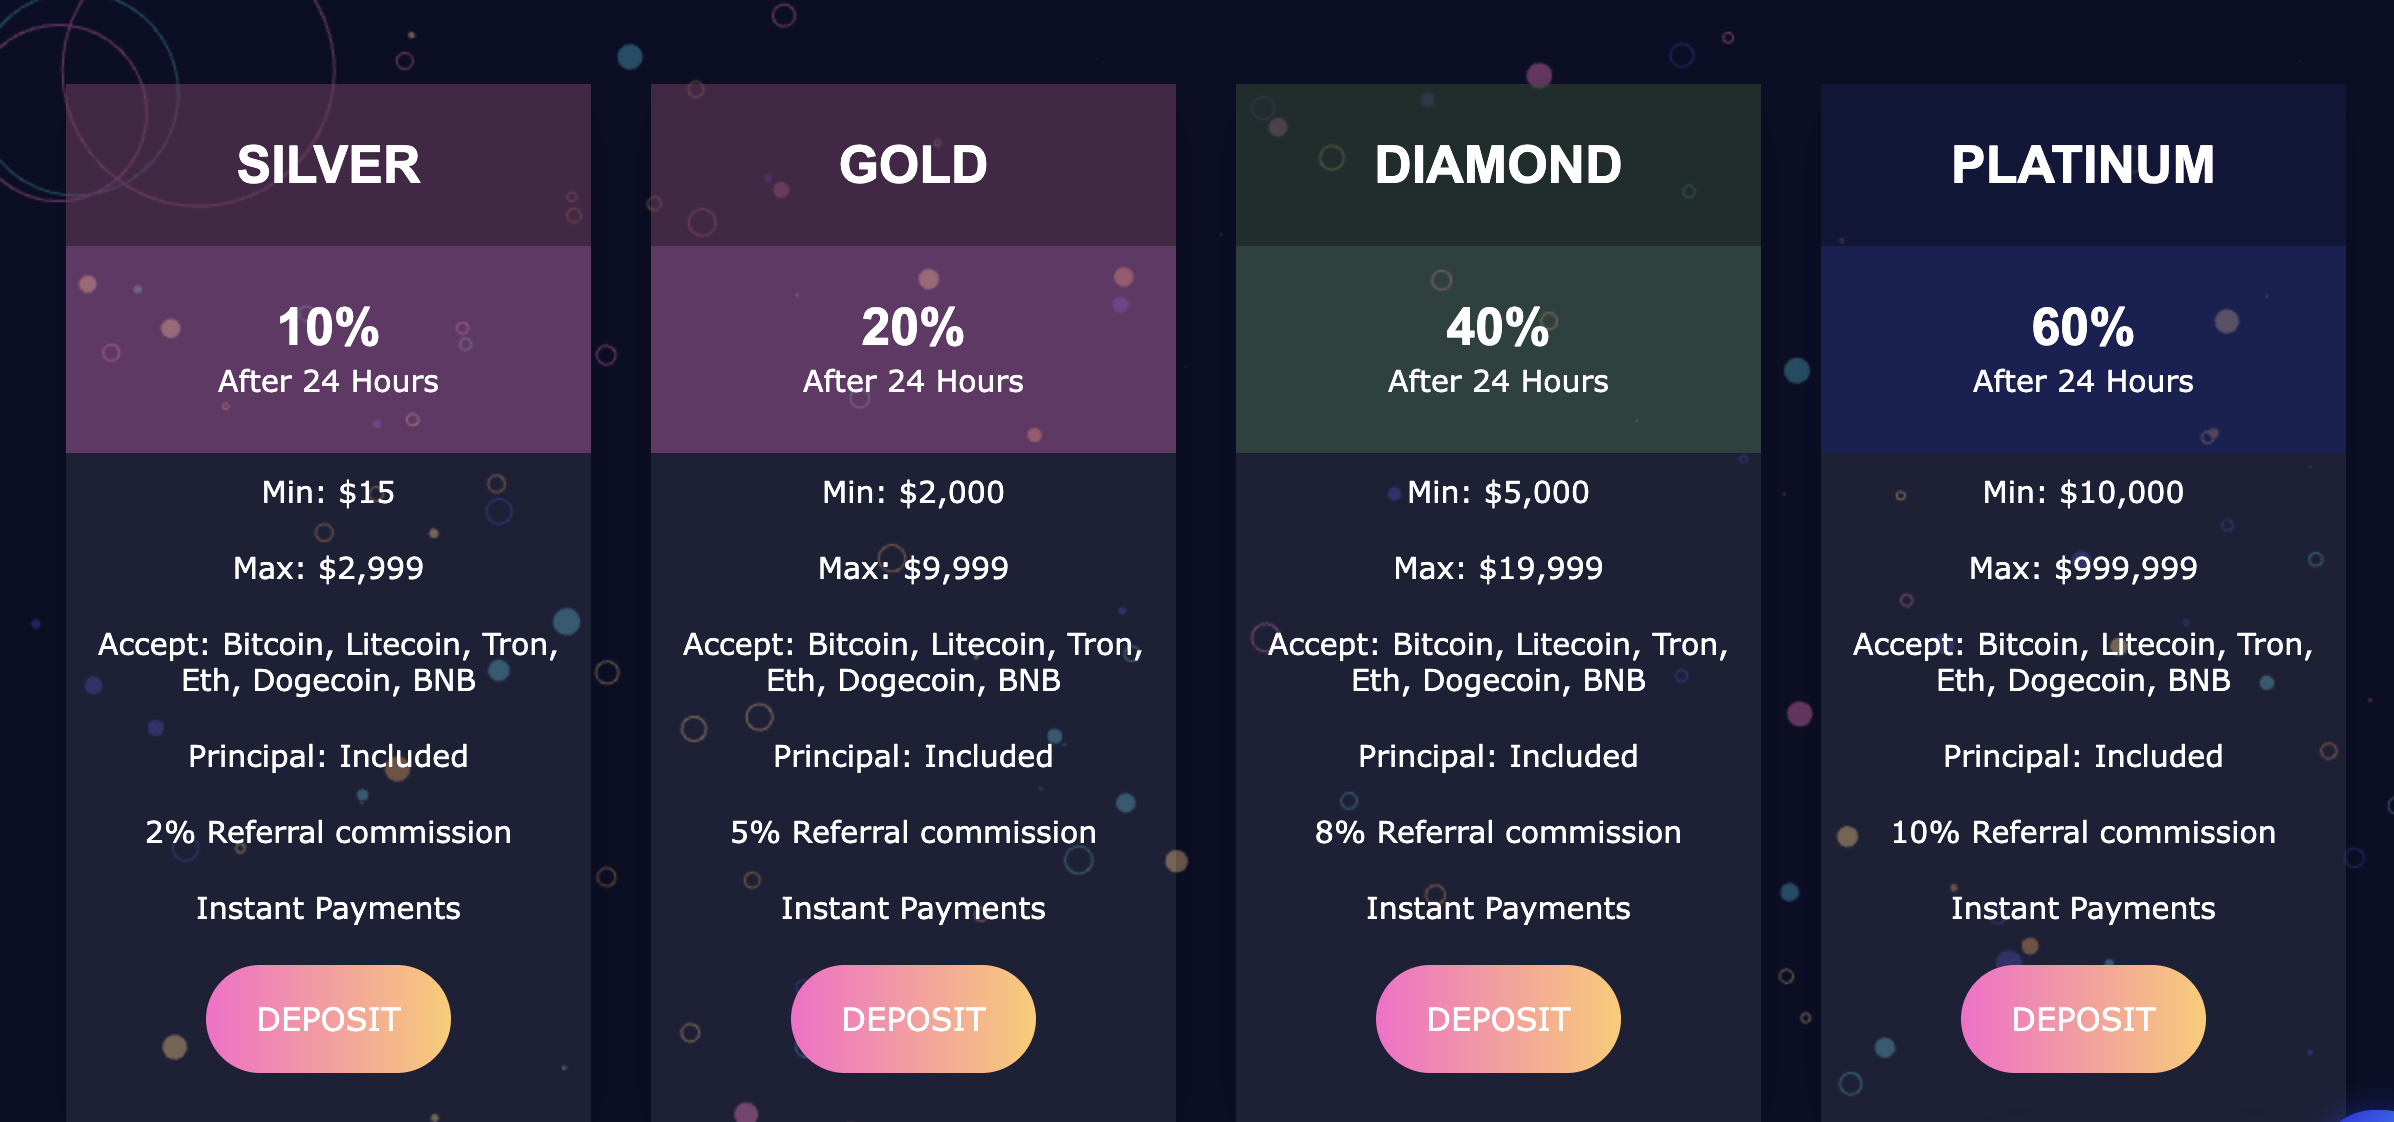Viewport: 2394px width, 1122px height.
Task: Select the GOLD plan heading
Action: click(x=913, y=165)
